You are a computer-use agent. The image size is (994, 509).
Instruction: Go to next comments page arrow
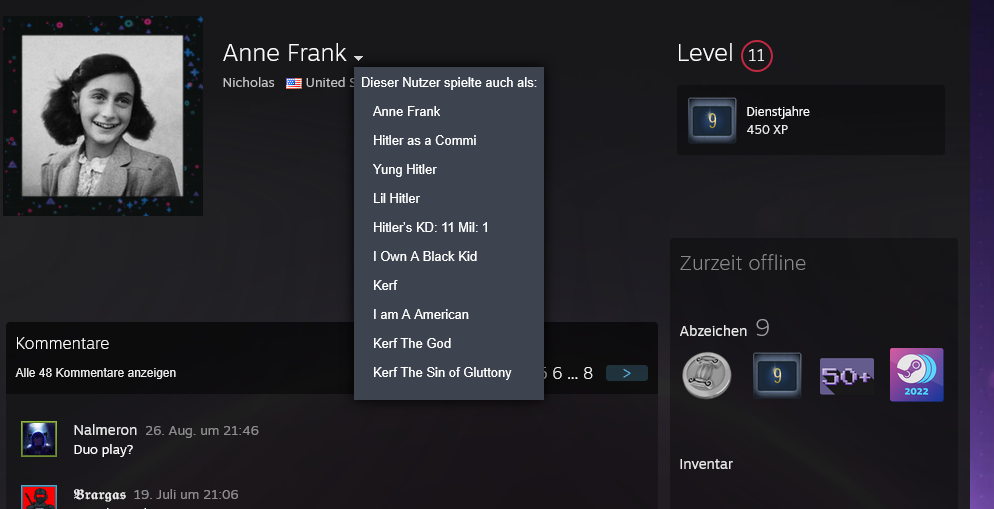pos(626,373)
